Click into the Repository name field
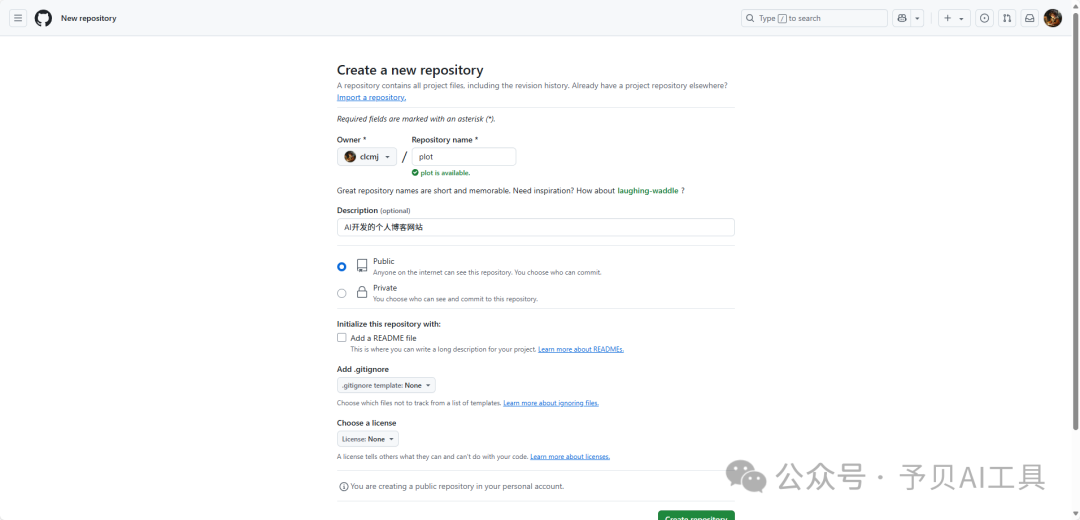This screenshot has width=1080, height=520. [x=463, y=157]
